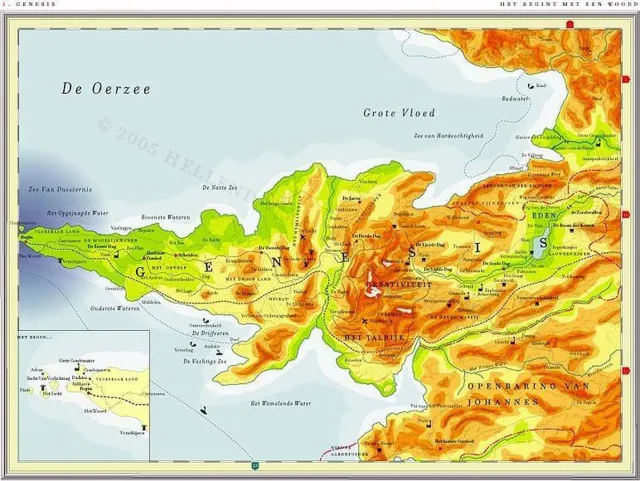Screen dimensions: 640x481
Task: Click icon below De Boom der Kennis
Action: pyautogui.click(x=571, y=230)
